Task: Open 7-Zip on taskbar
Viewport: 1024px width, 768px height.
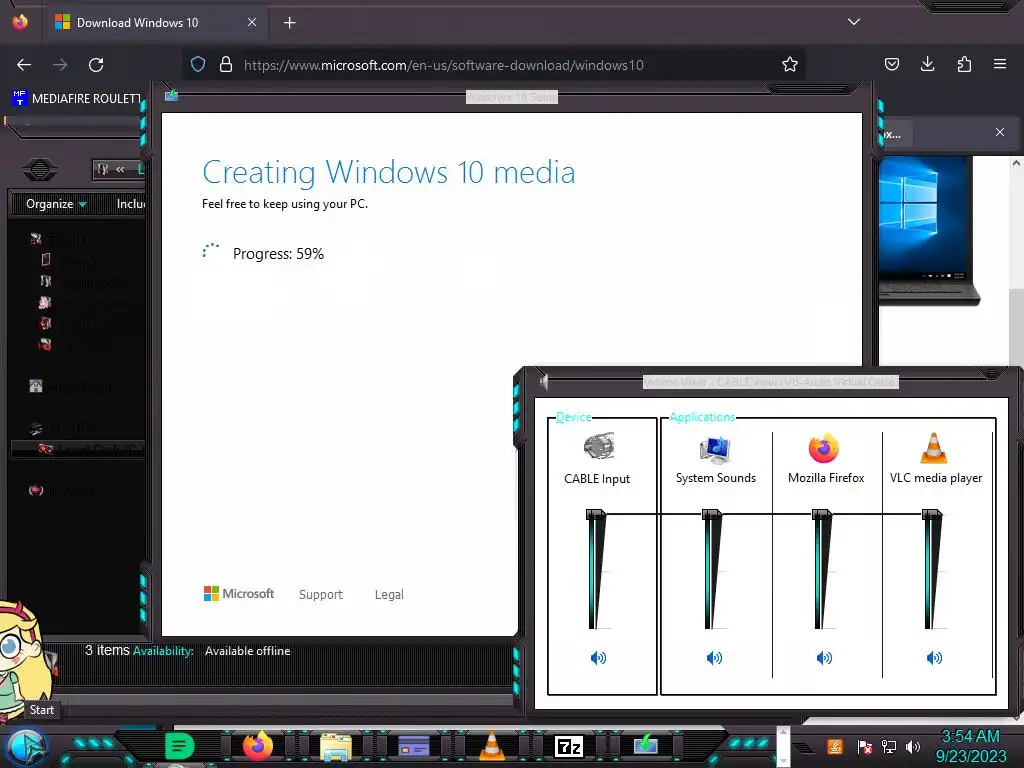Action: coord(569,746)
